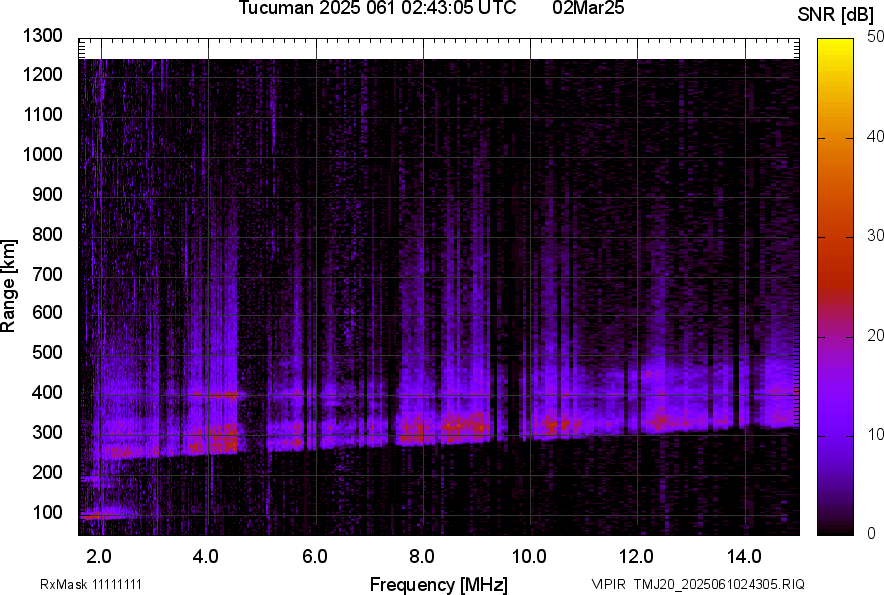Pick the red region of the colorbar
Viewport: 884px width, 595px height.
(x=836, y=260)
